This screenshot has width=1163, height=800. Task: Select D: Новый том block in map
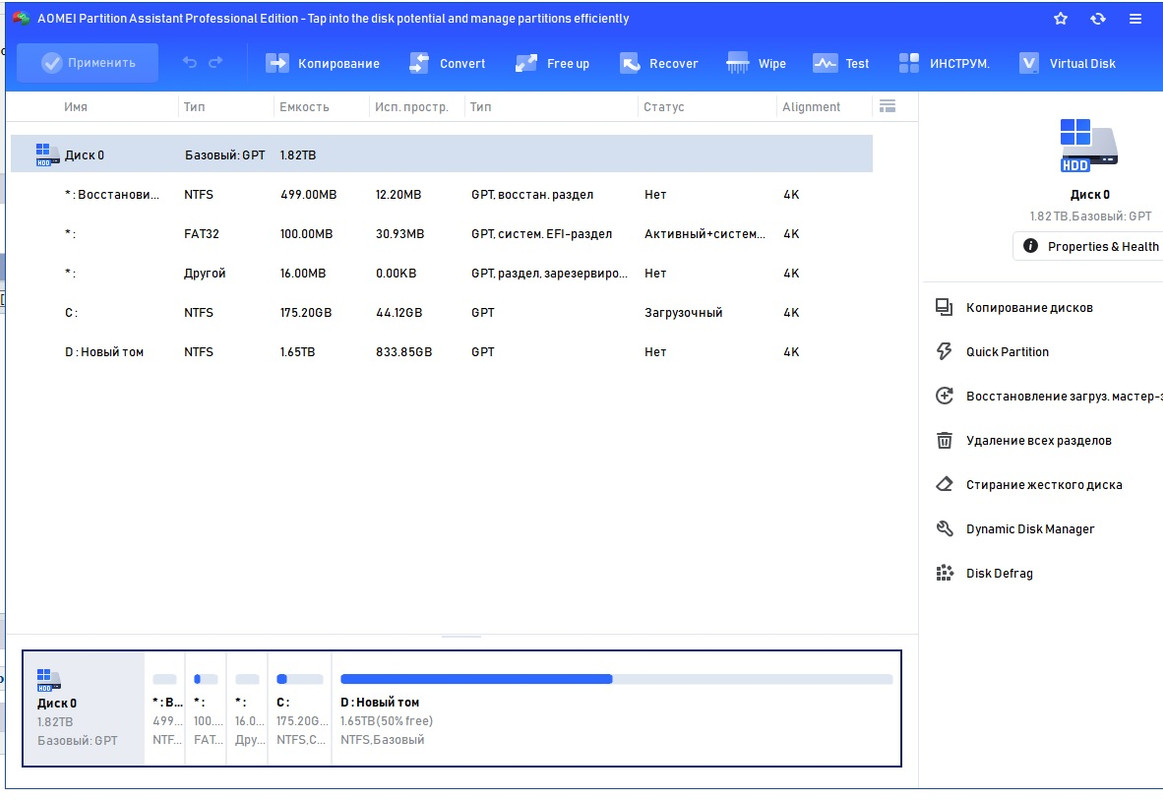[x=616, y=708]
